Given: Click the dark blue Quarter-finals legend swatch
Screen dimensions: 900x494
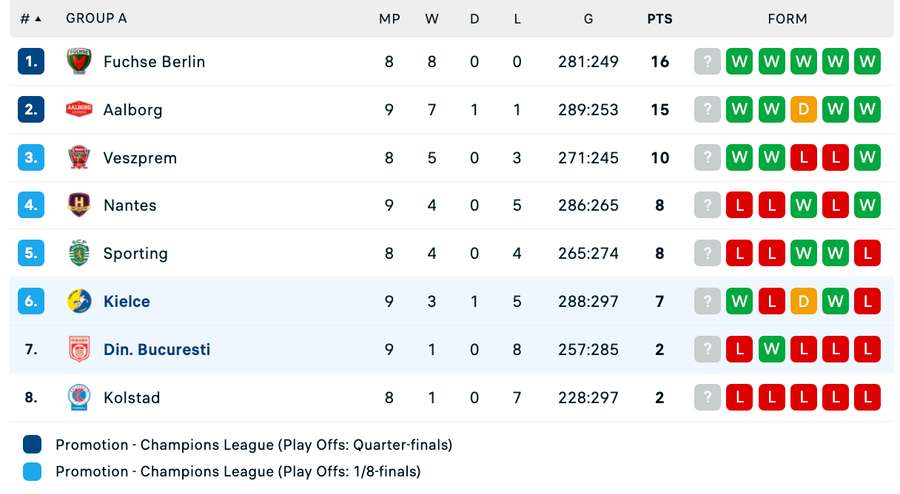Looking at the screenshot, I should point(32,444).
